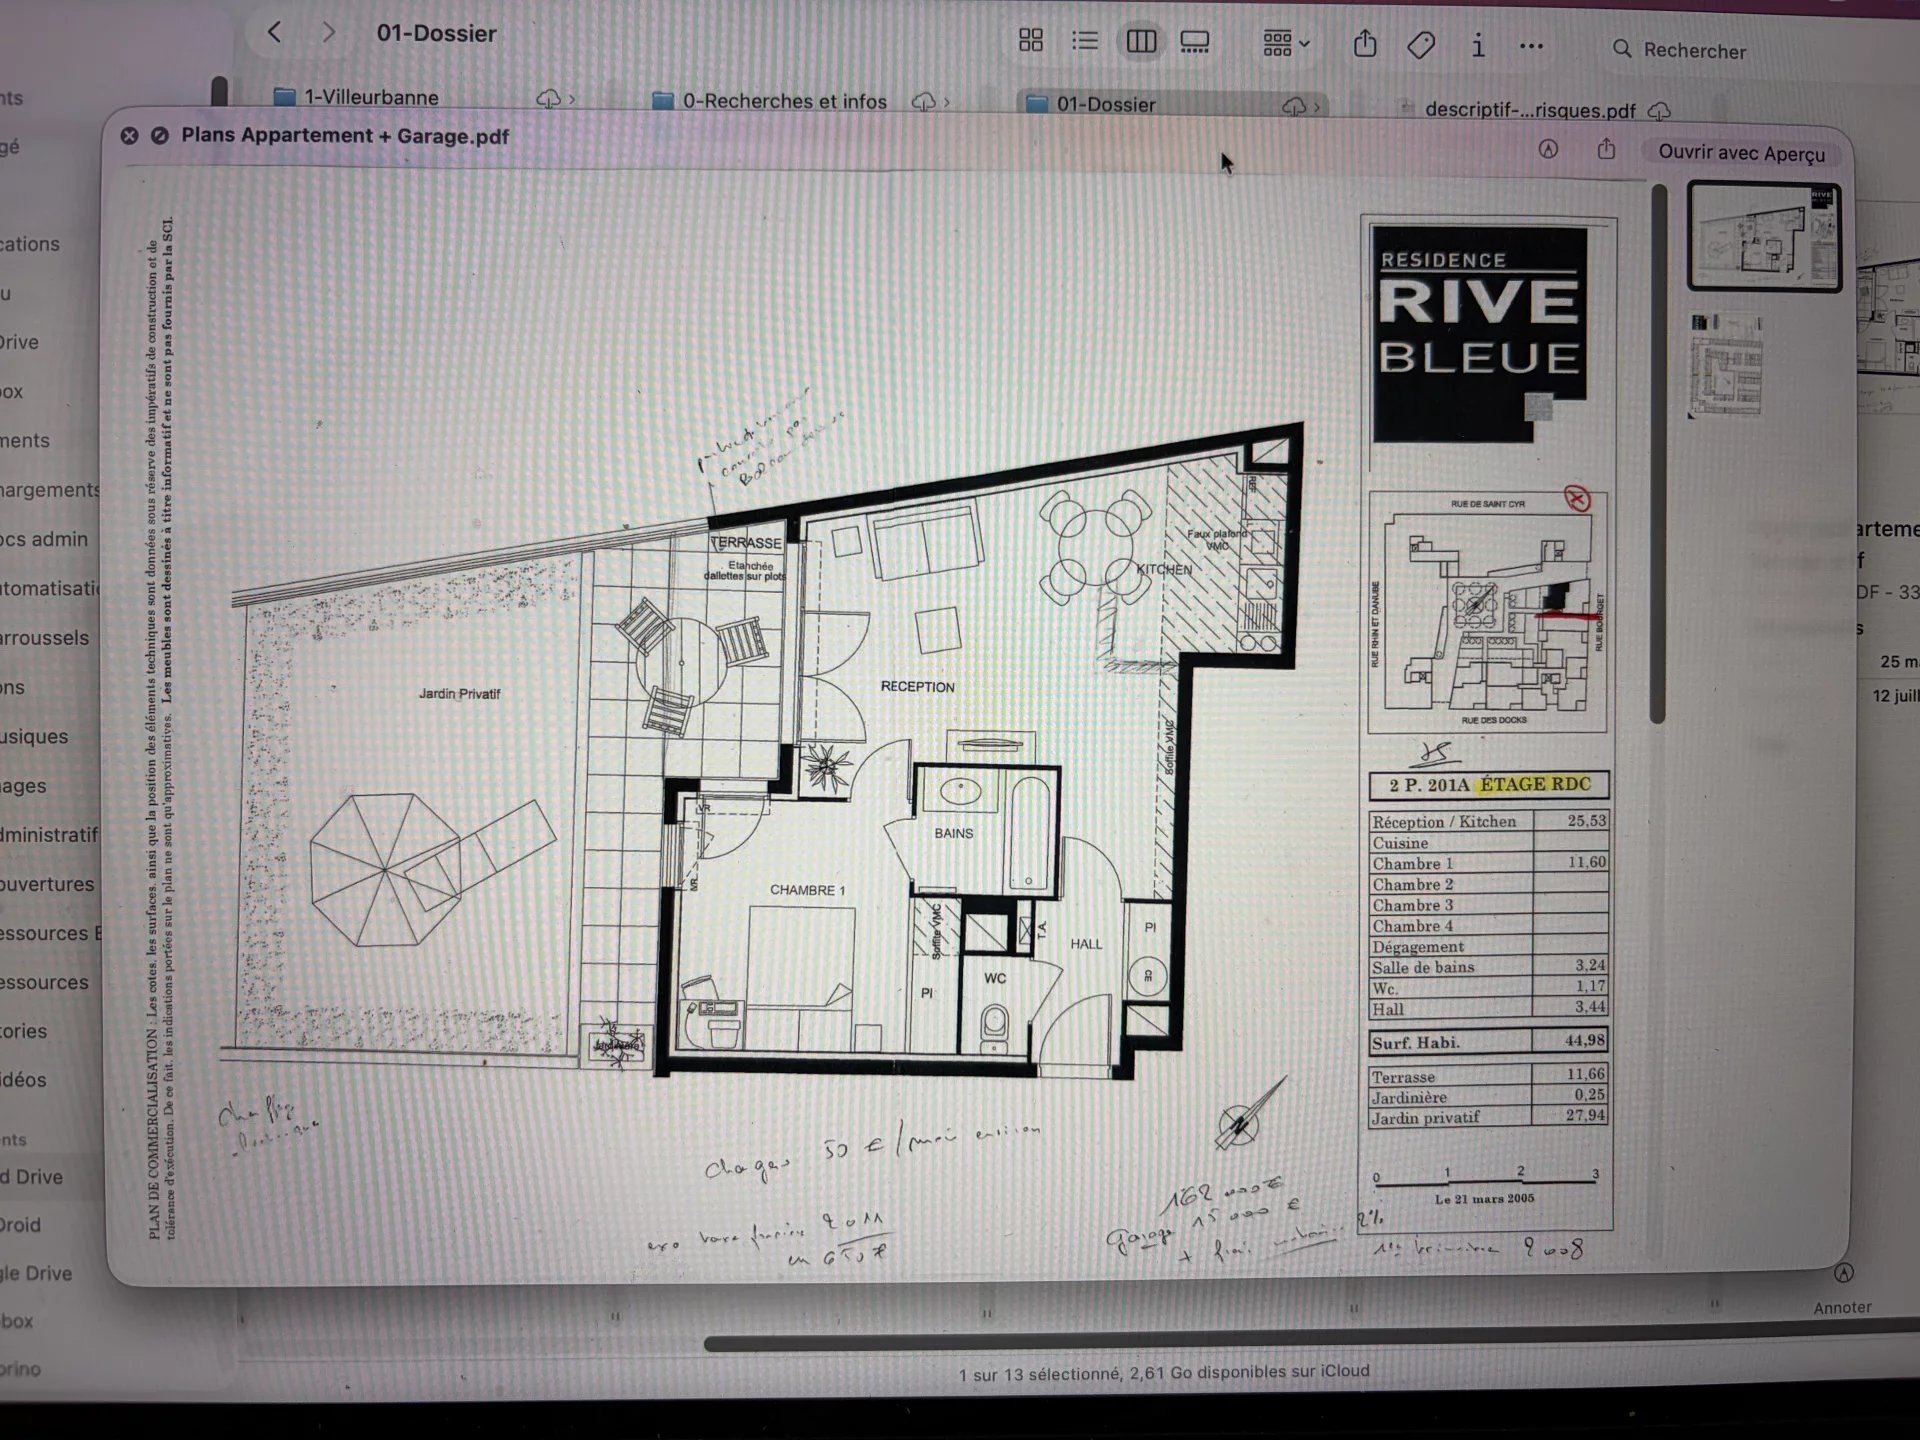This screenshot has height=1440, width=1920.
Task: Toggle Quick Look full screen button
Action: (159, 135)
